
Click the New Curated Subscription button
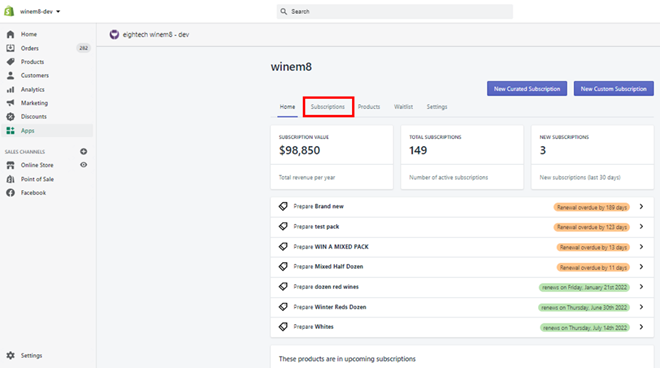coord(527,89)
